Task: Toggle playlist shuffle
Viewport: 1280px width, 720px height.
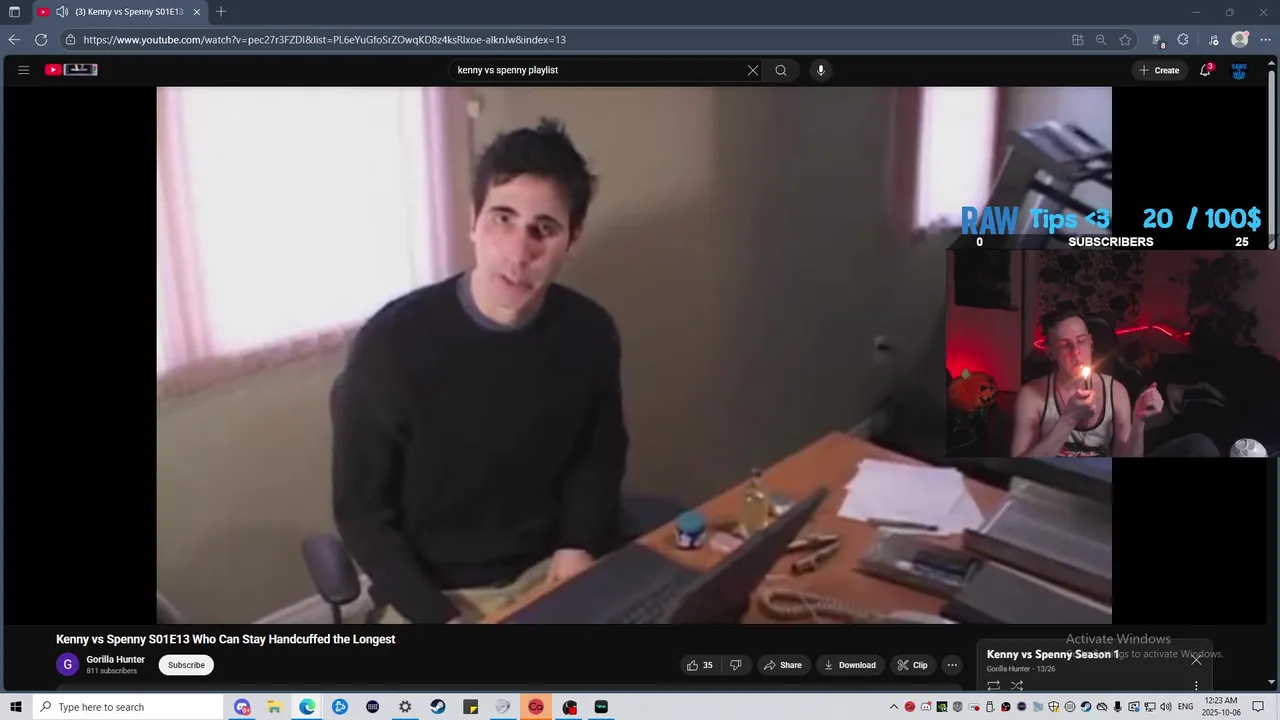Action: [1017, 686]
